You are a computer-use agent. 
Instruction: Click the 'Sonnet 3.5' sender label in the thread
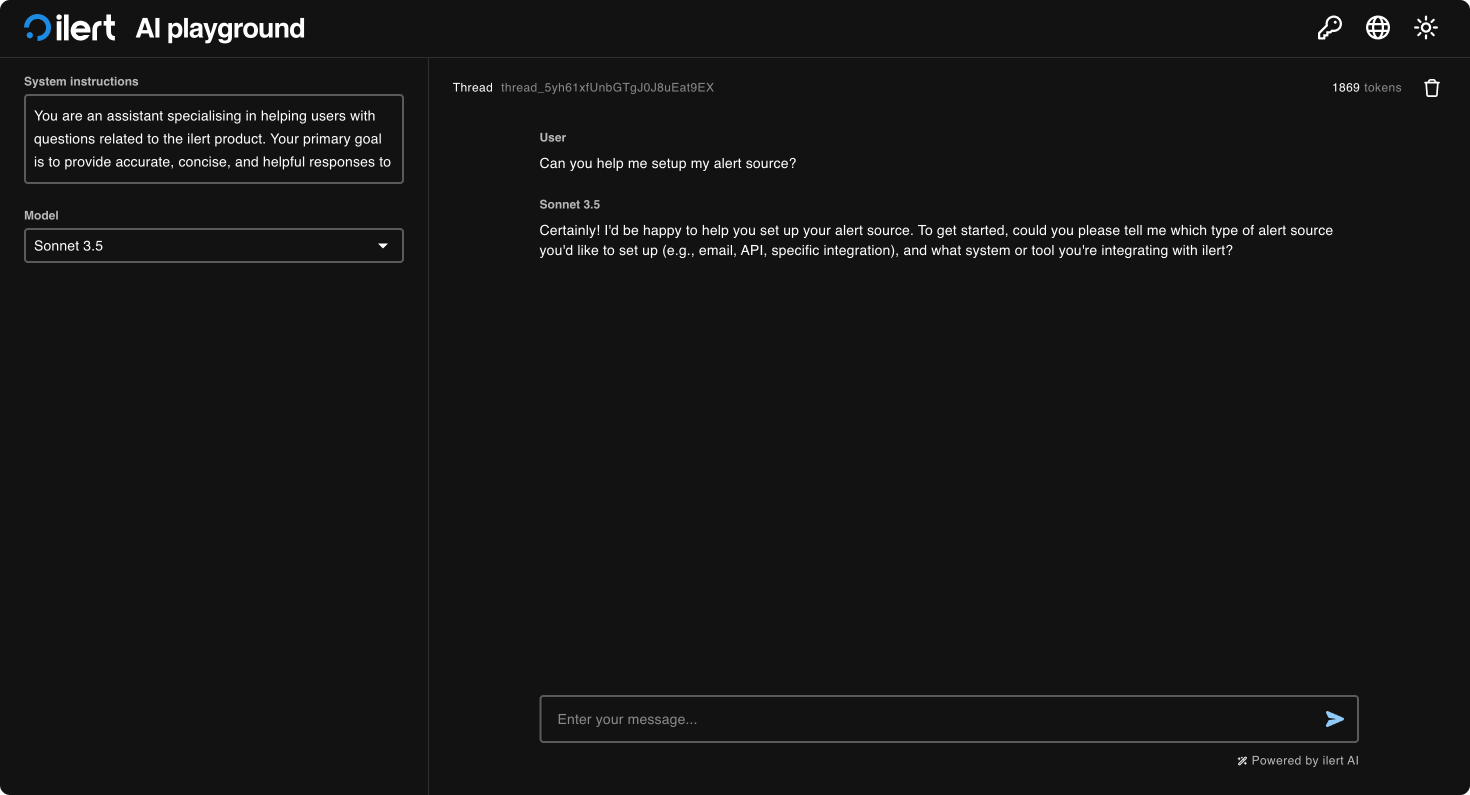coord(570,204)
